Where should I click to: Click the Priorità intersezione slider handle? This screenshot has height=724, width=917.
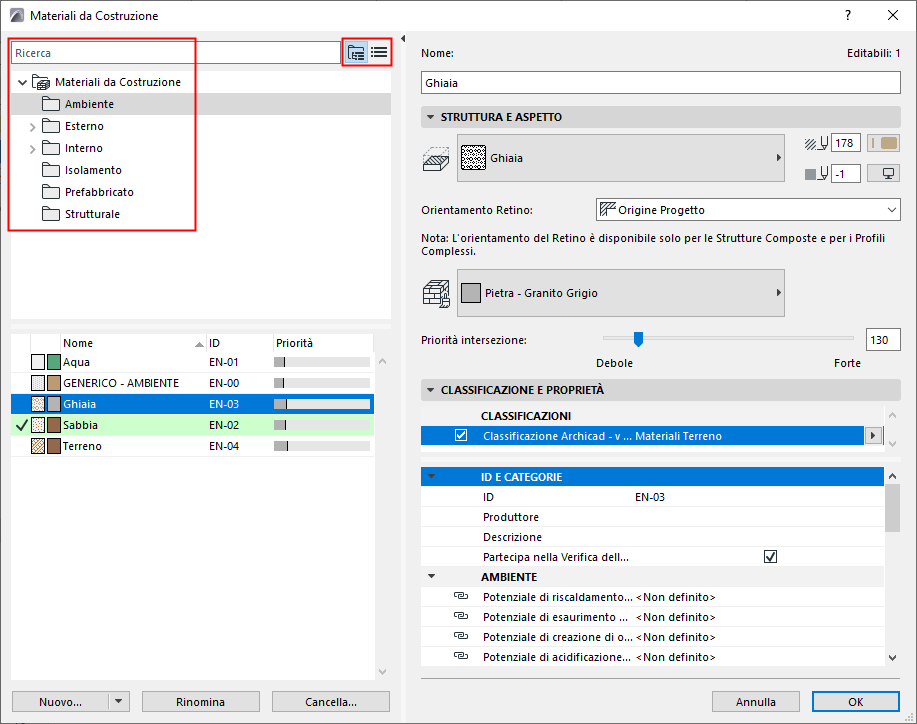coord(639,339)
